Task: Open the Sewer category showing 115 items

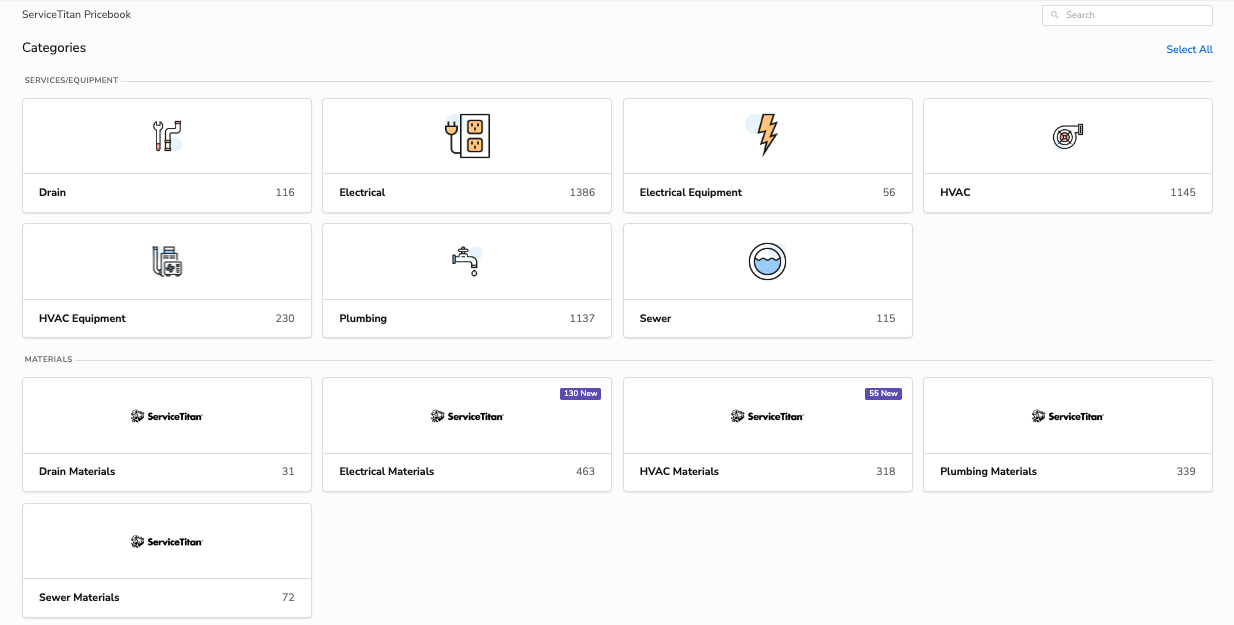Action: [x=766, y=280]
